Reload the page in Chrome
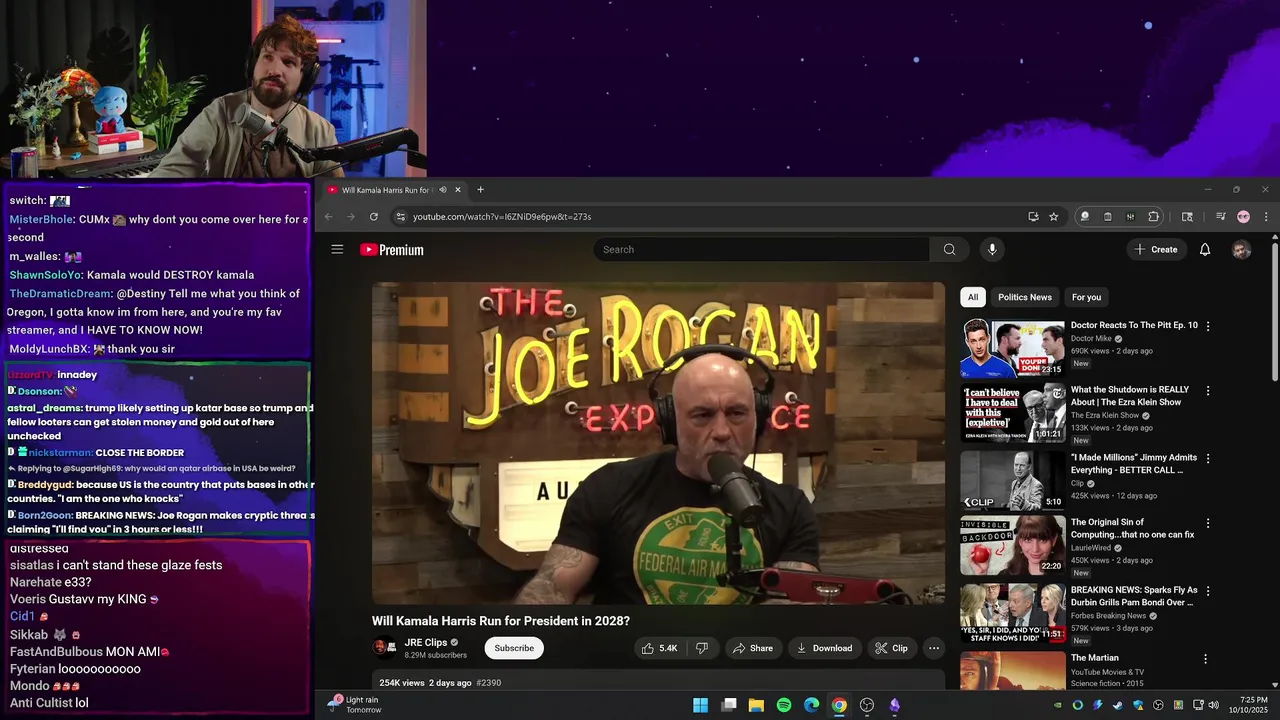The image size is (1280, 720). (374, 217)
